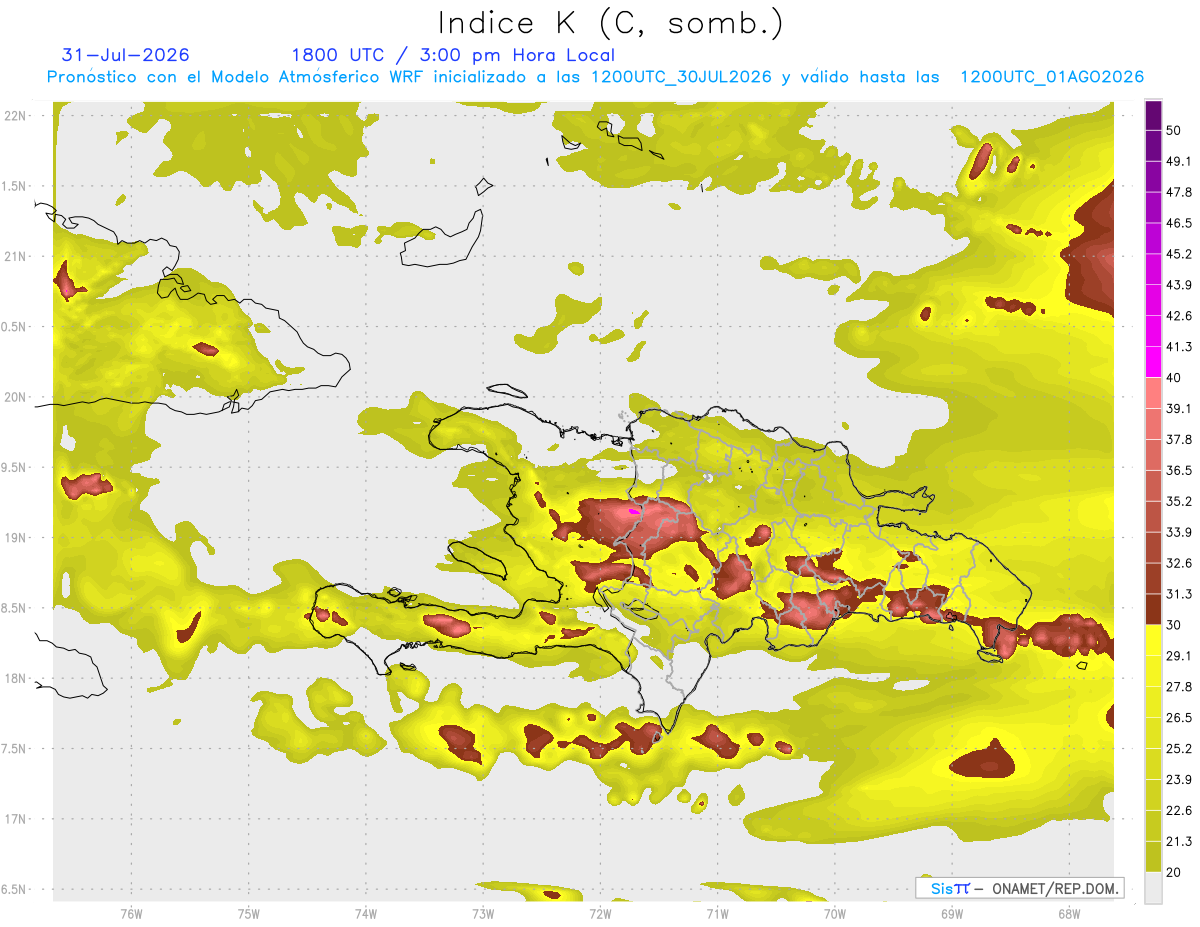Click the "20N" latitude label

(15, 397)
